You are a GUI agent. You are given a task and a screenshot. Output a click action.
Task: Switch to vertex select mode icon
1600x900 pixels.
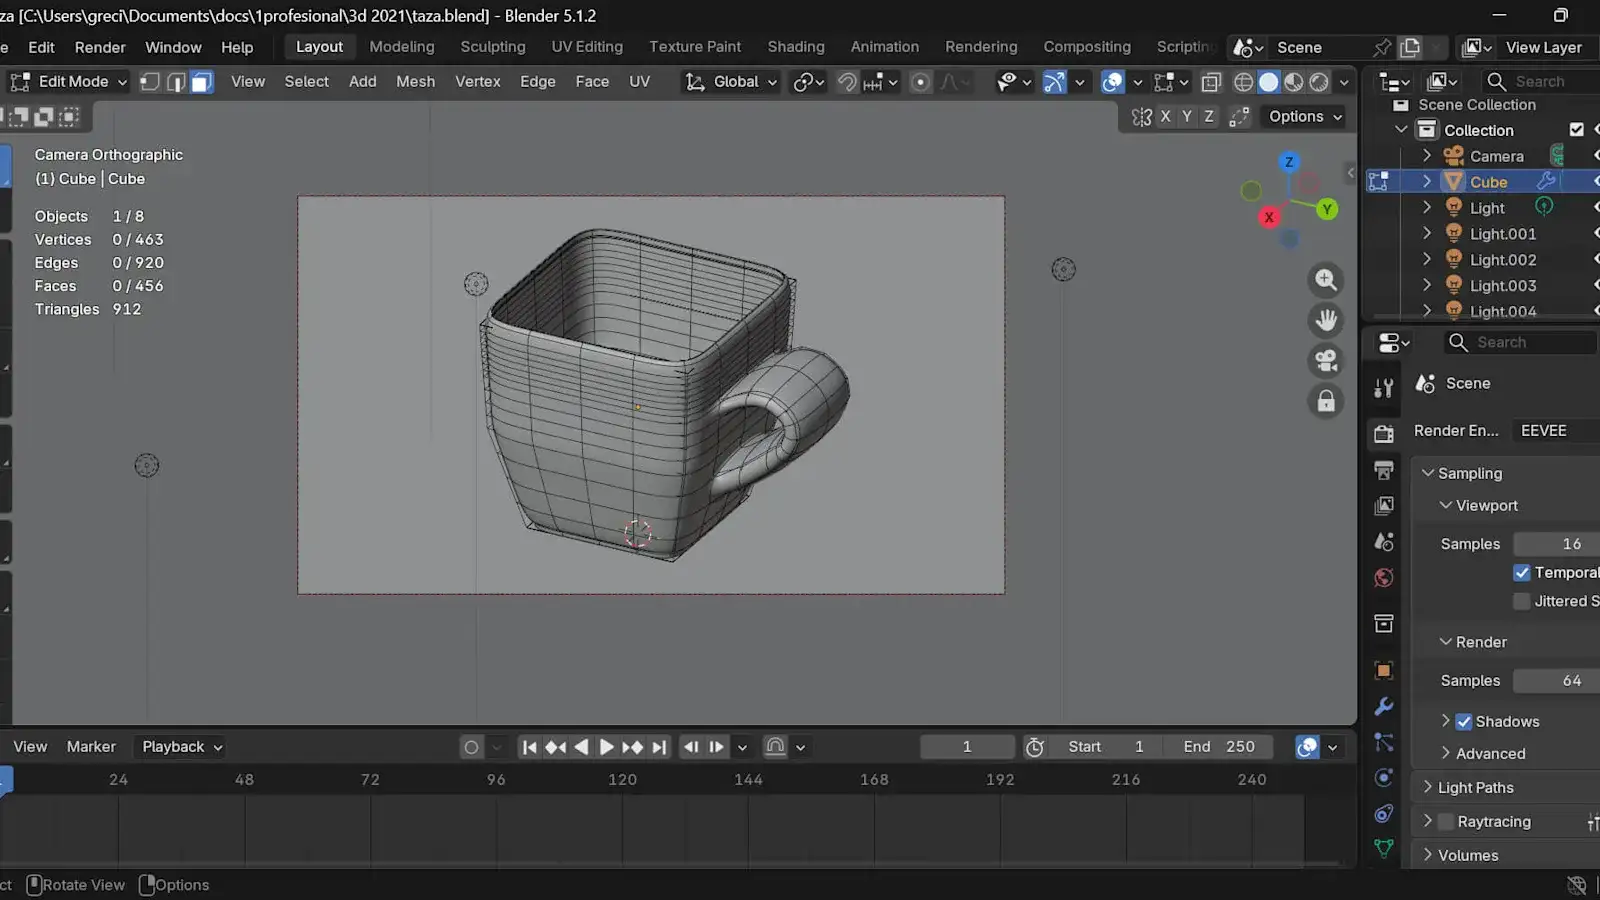[x=150, y=82]
